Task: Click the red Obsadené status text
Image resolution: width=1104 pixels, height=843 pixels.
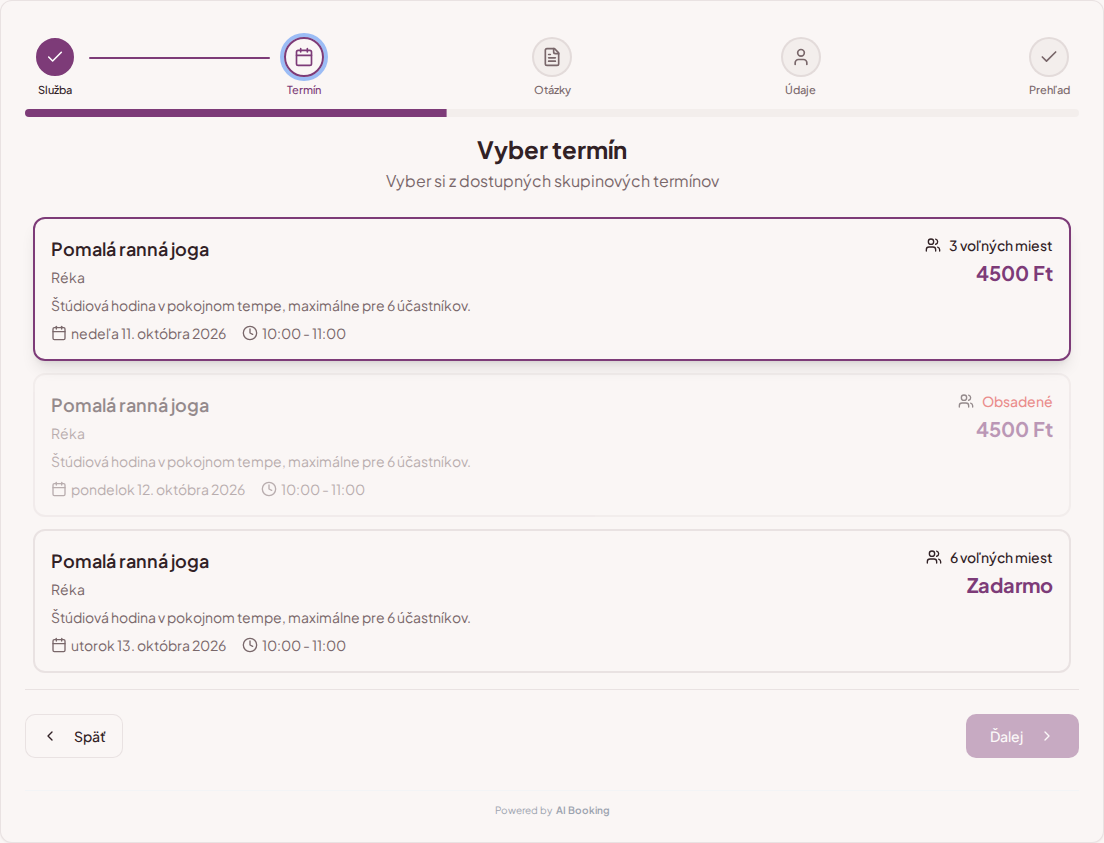Action: tap(1017, 401)
